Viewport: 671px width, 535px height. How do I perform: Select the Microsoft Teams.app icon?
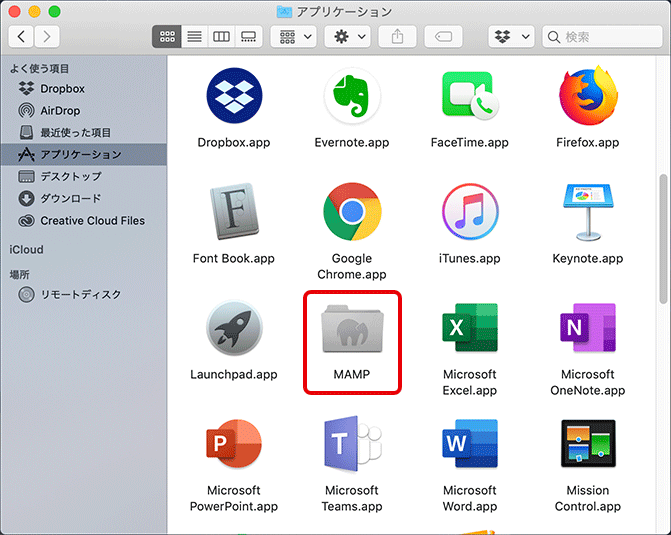(x=352, y=444)
